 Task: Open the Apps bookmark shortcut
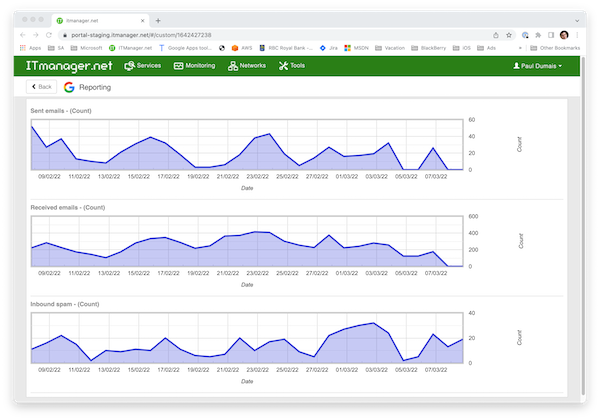click(x=30, y=48)
